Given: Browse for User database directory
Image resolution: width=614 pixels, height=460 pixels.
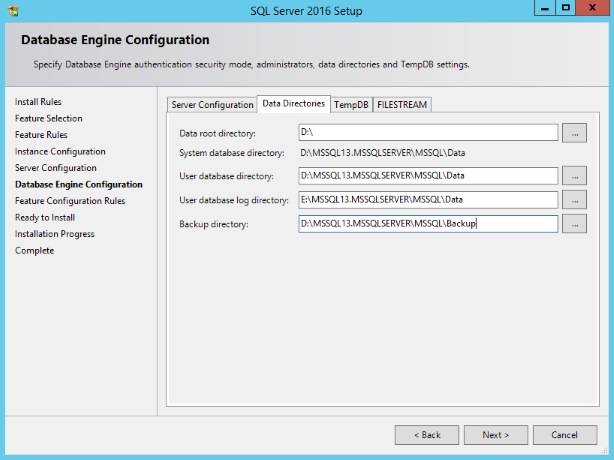Looking at the screenshot, I should pyautogui.click(x=574, y=176).
